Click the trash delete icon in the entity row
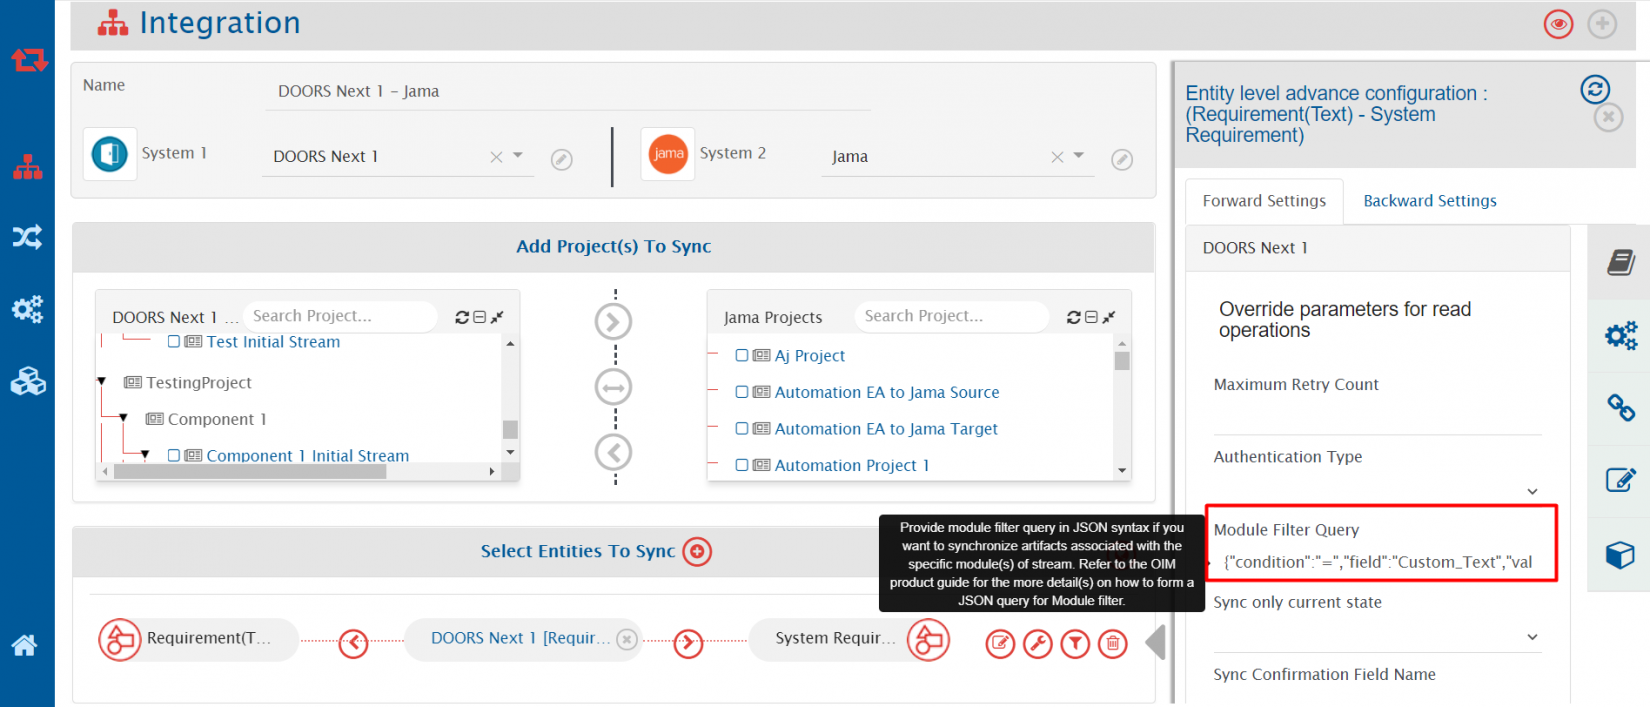1650x707 pixels. (x=1112, y=644)
